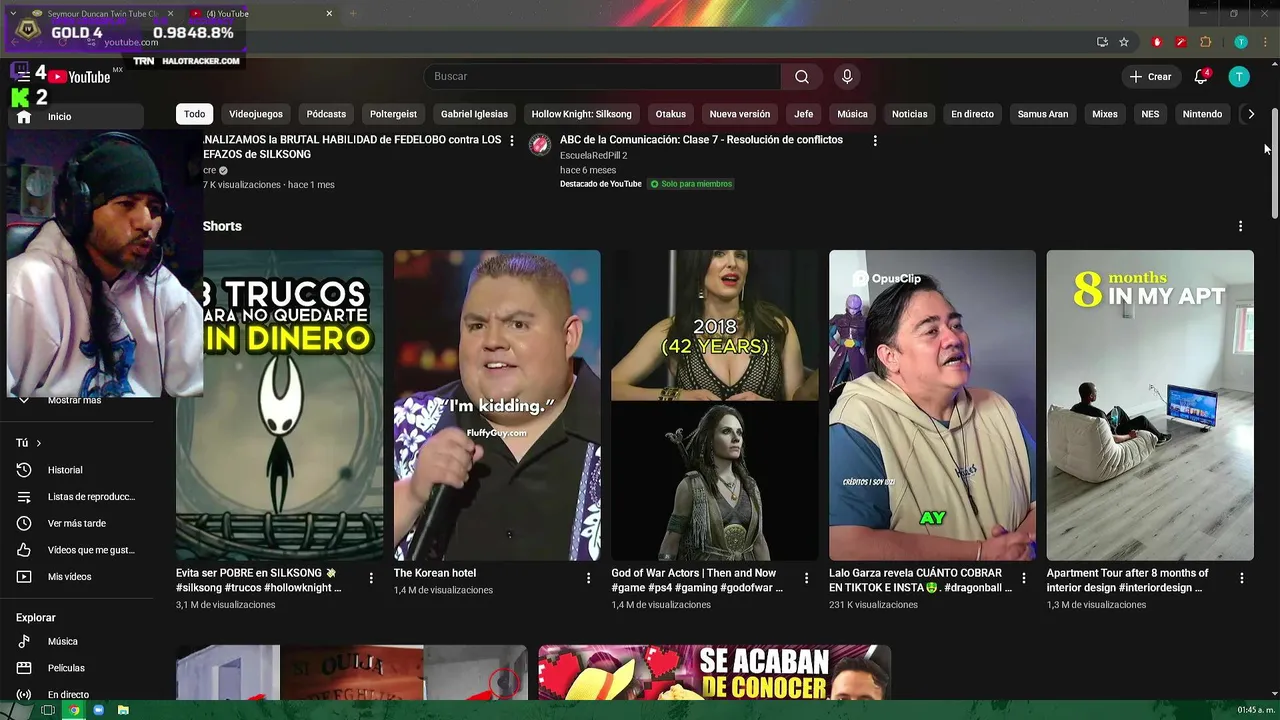
Task: Open Videos que me gustan in the sidebar
Action: pos(75,550)
